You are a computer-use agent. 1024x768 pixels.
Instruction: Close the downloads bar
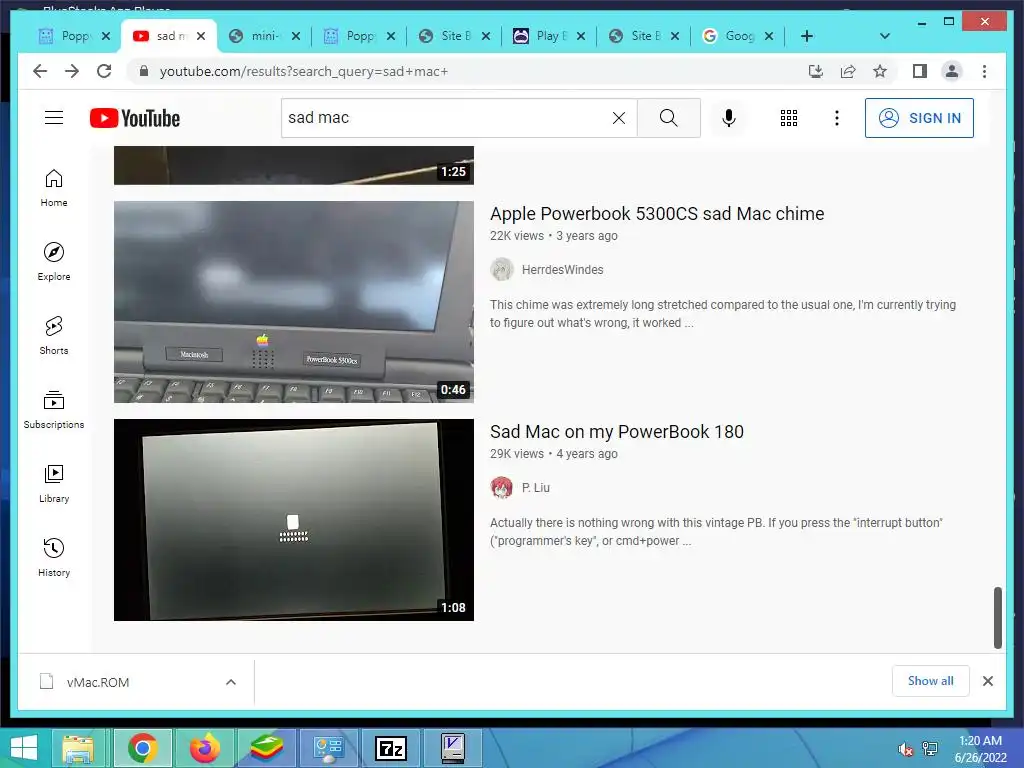[987, 680]
